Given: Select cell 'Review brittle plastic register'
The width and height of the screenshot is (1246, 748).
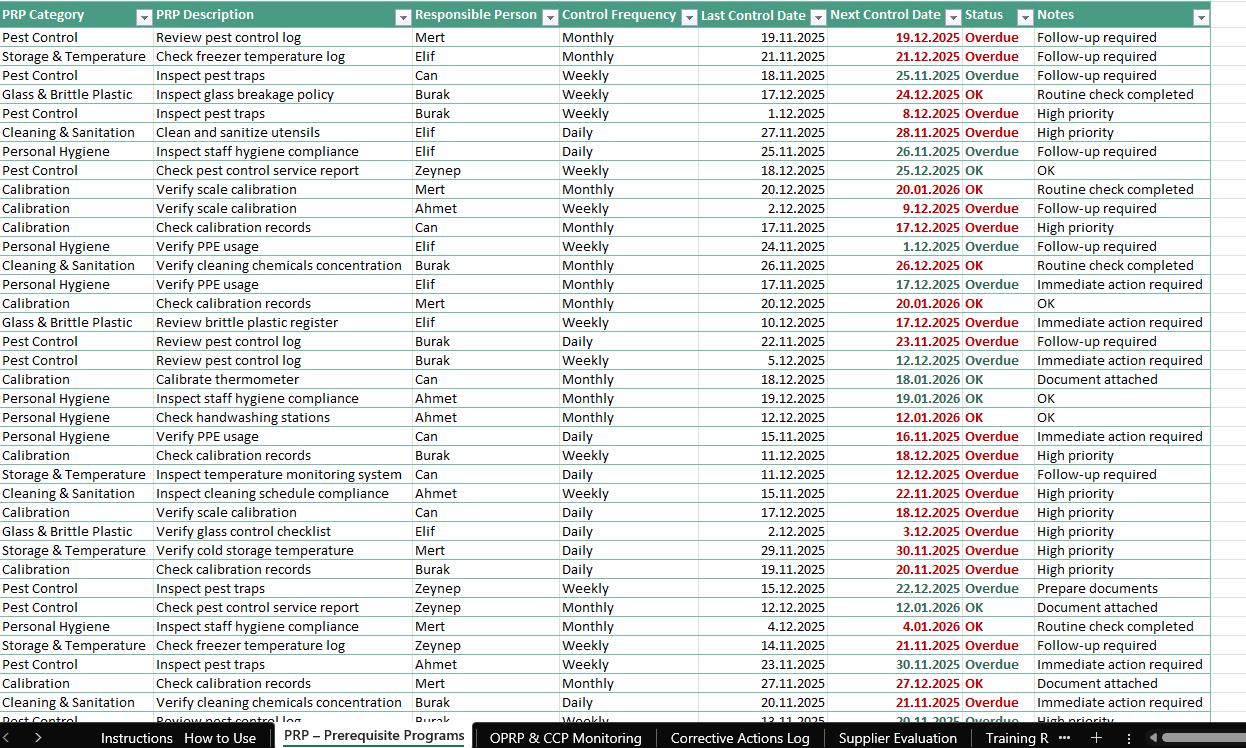Looking at the screenshot, I should [283, 322].
